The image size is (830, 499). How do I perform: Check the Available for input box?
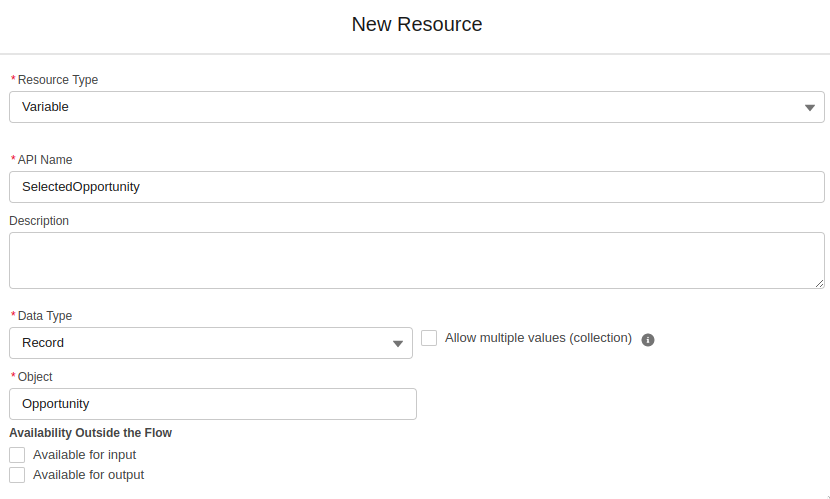[17, 455]
